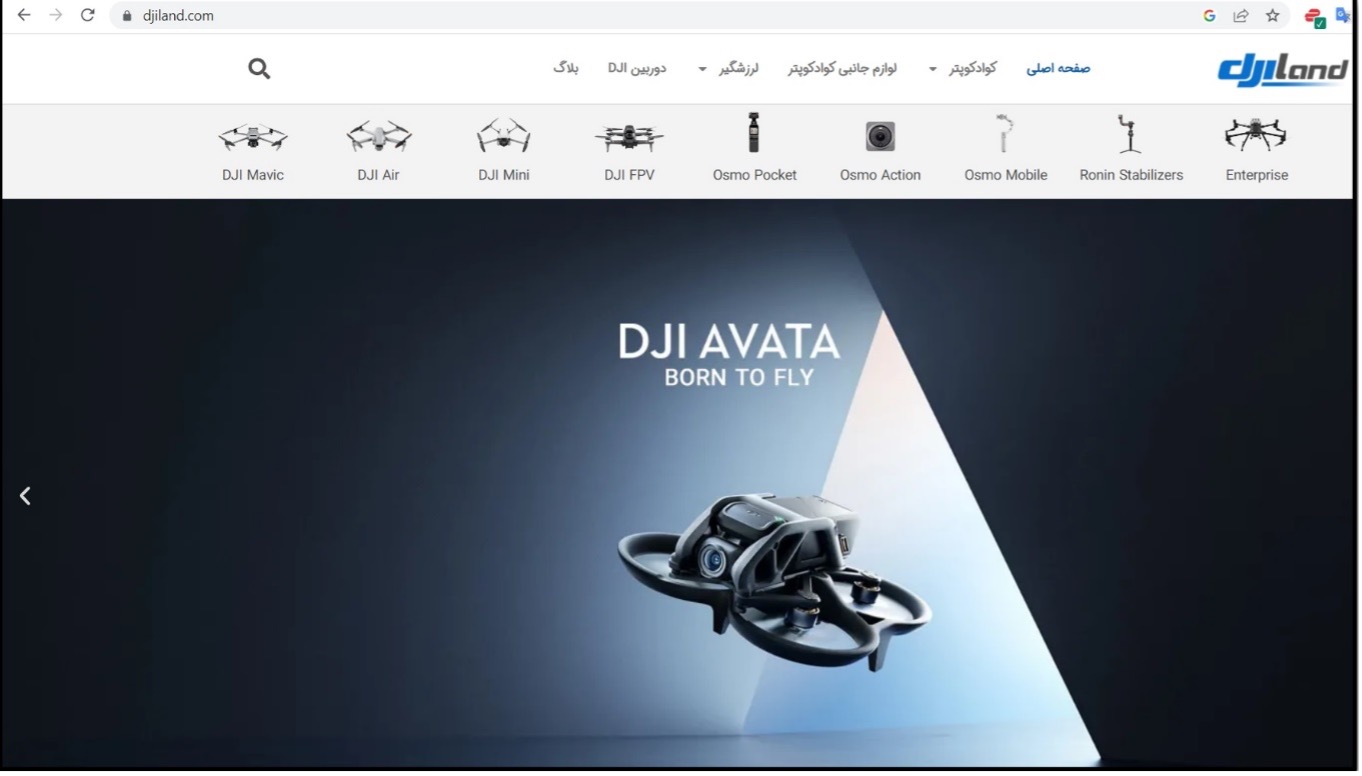Click the Osmo Mobile label

click(x=1006, y=175)
